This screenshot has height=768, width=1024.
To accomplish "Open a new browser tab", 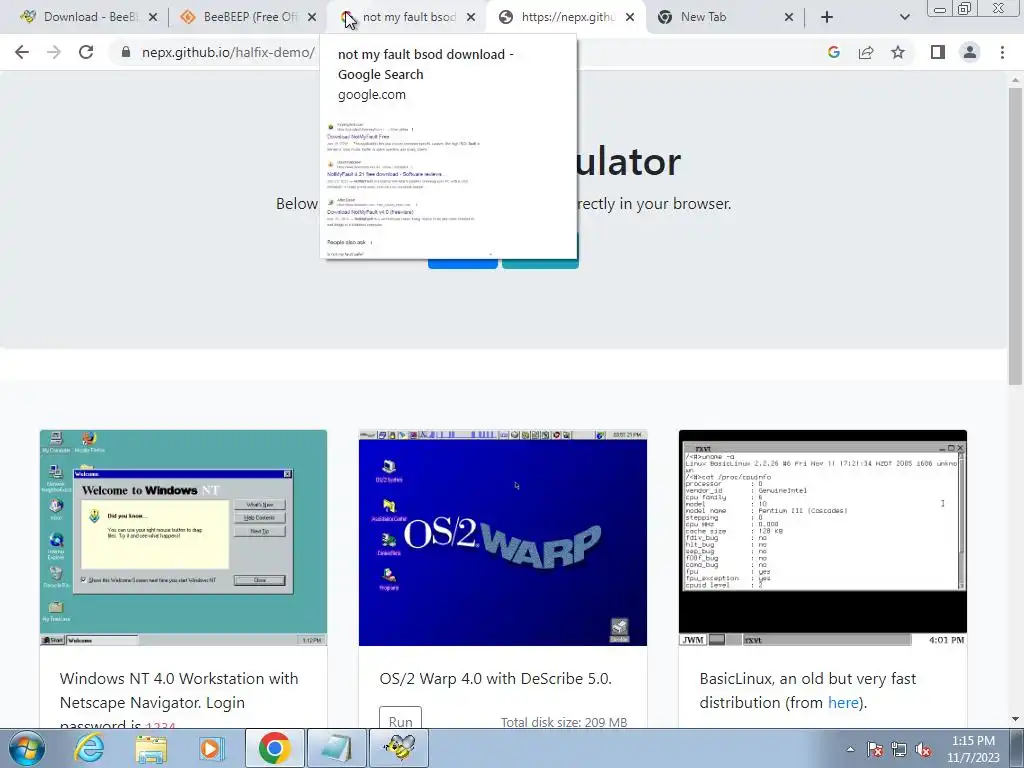I will point(827,17).
